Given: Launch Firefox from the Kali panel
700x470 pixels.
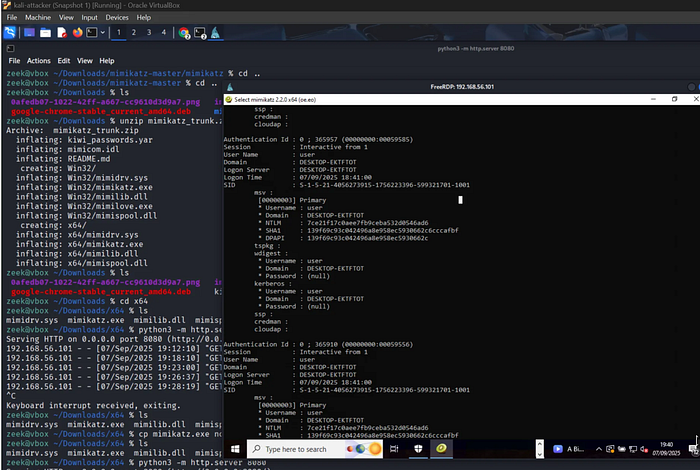Looking at the screenshot, I should click(78, 33).
